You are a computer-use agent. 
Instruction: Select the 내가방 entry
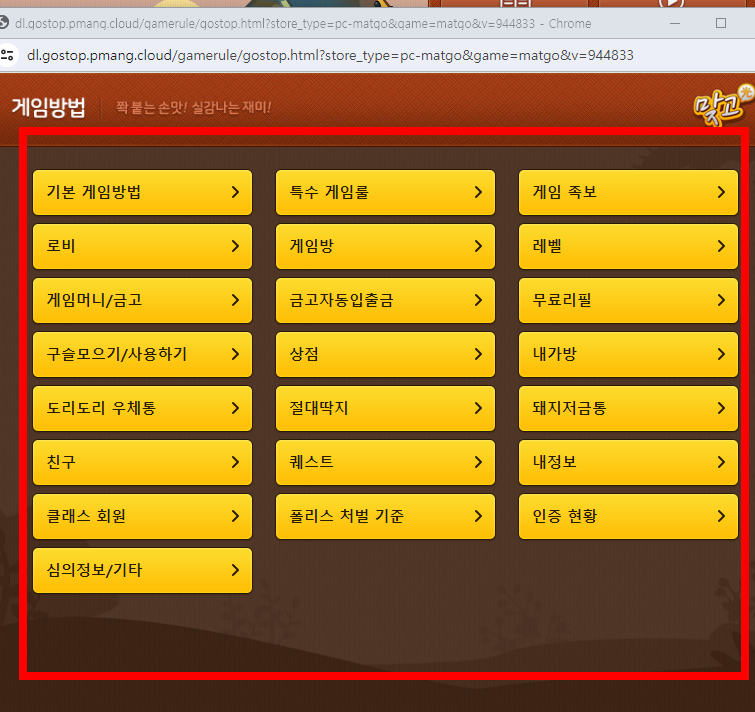[628, 354]
